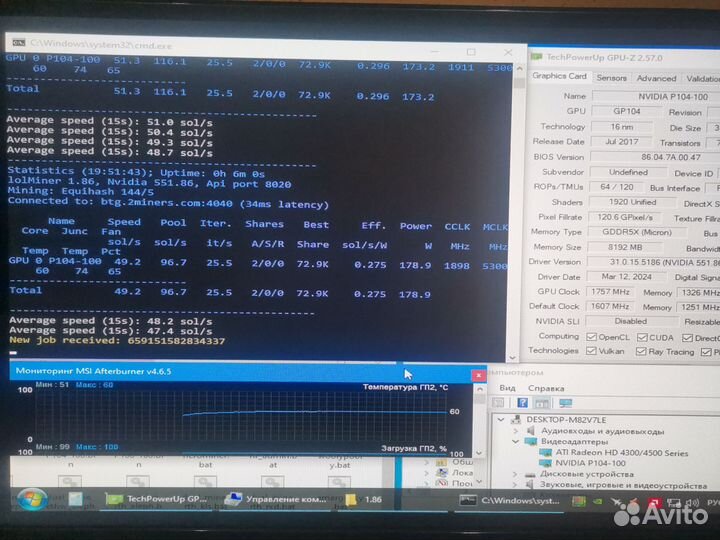Switch to TechPowerUp GPU-Z from the taskbar
This screenshot has height=540, width=720.
(x=157, y=499)
